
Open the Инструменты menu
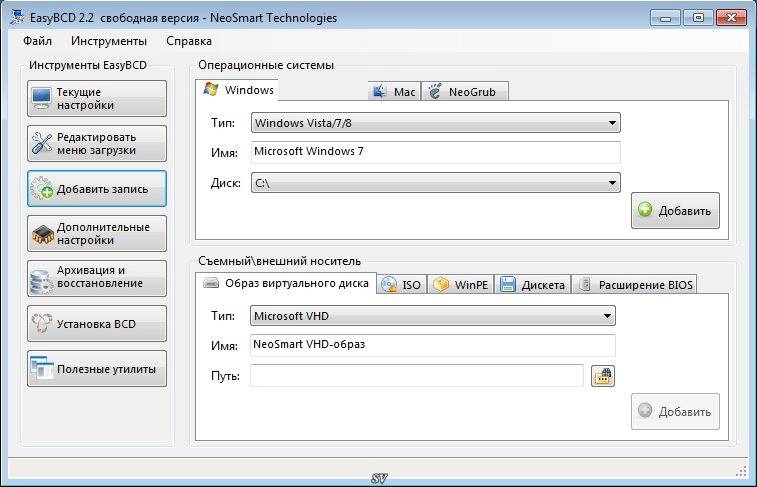click(x=109, y=41)
